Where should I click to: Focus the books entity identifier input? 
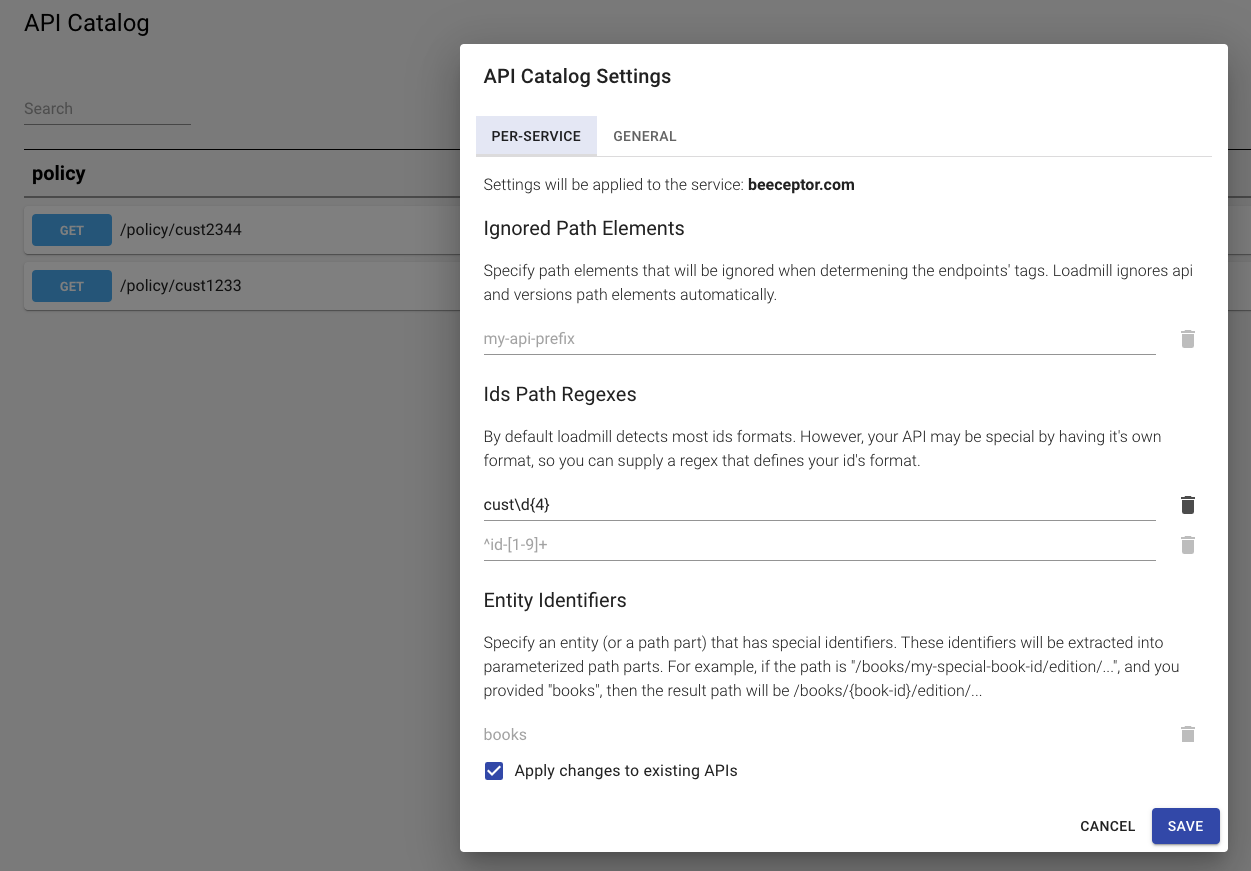pyautogui.click(x=818, y=734)
